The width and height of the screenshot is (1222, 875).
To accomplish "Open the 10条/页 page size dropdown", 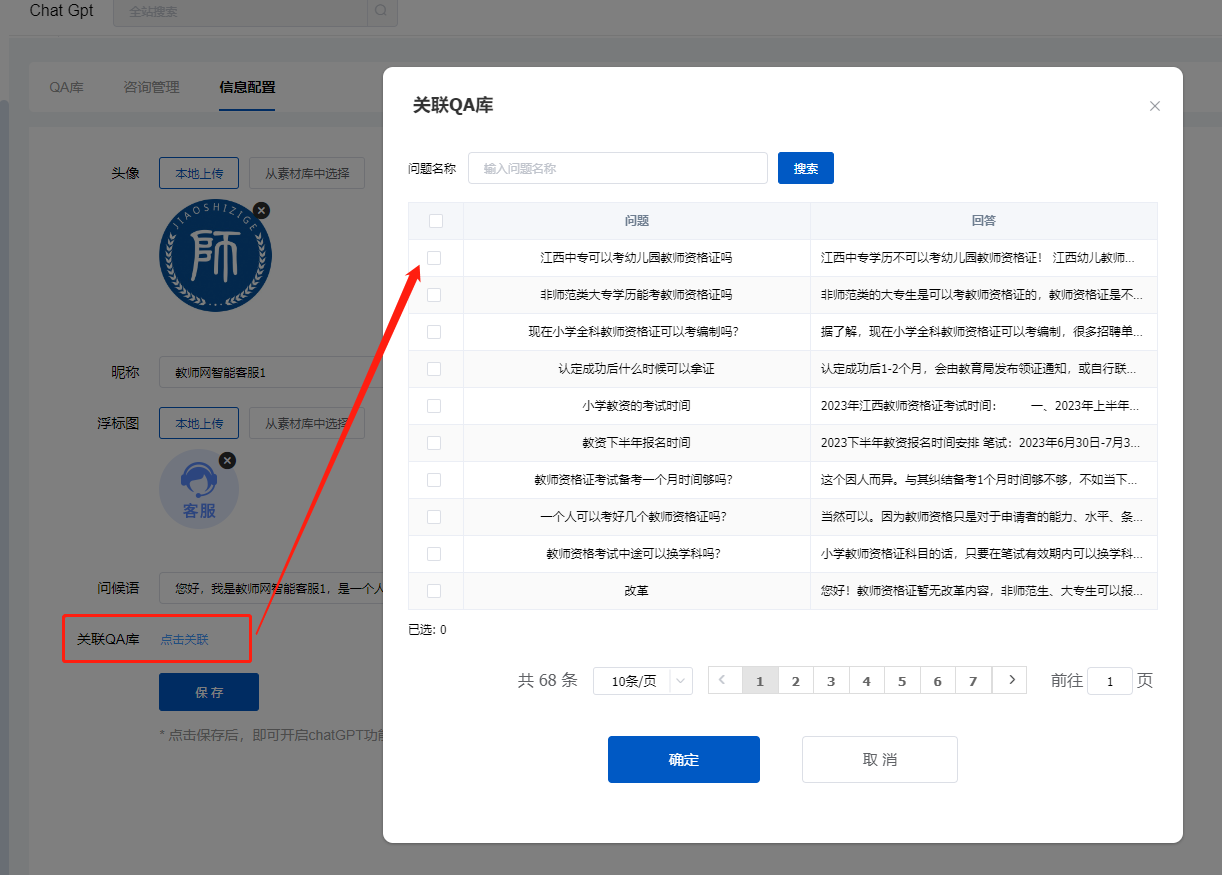I will [x=642, y=681].
